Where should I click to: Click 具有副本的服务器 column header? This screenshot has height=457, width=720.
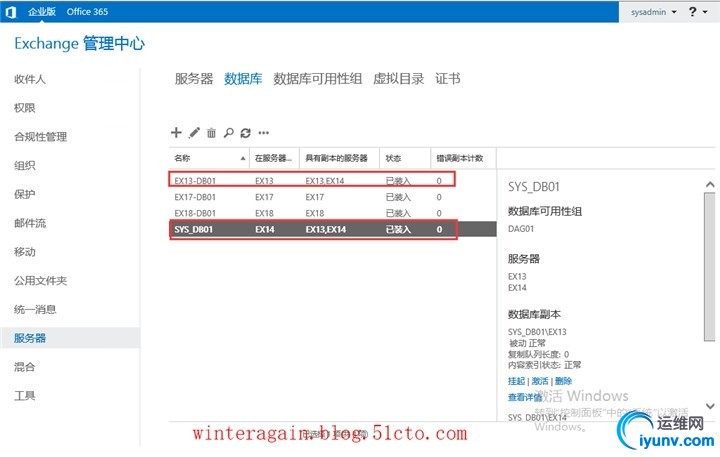(337, 158)
